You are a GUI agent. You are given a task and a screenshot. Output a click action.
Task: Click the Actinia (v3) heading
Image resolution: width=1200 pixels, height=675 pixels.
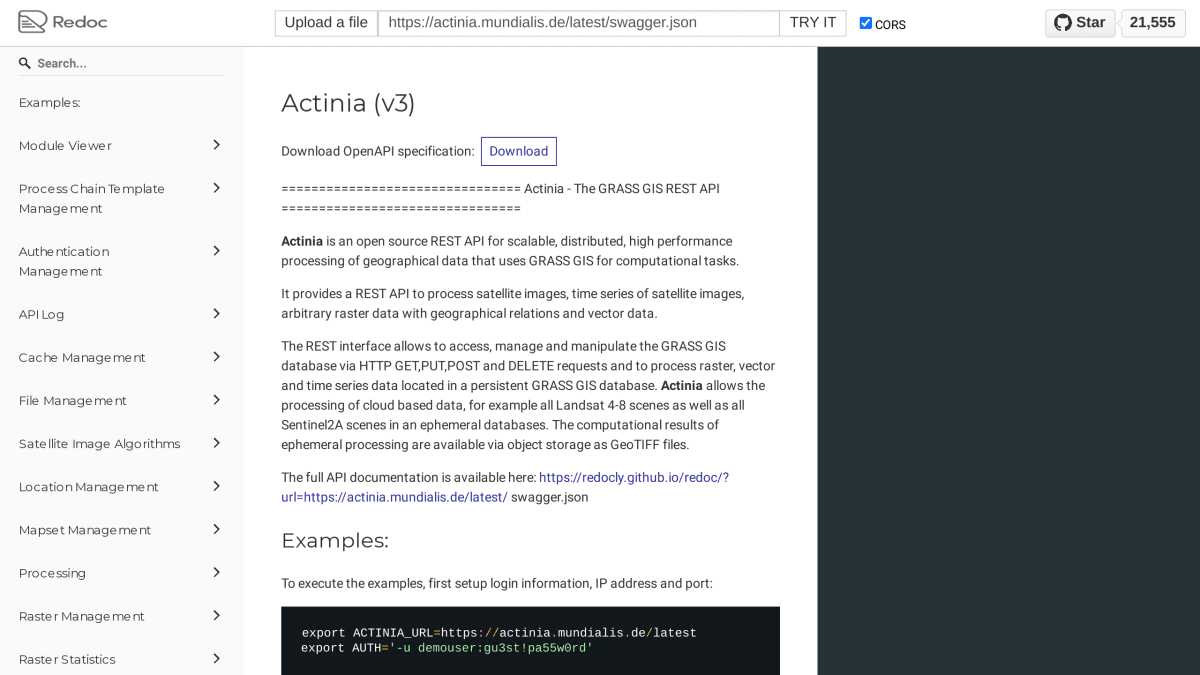[348, 103]
